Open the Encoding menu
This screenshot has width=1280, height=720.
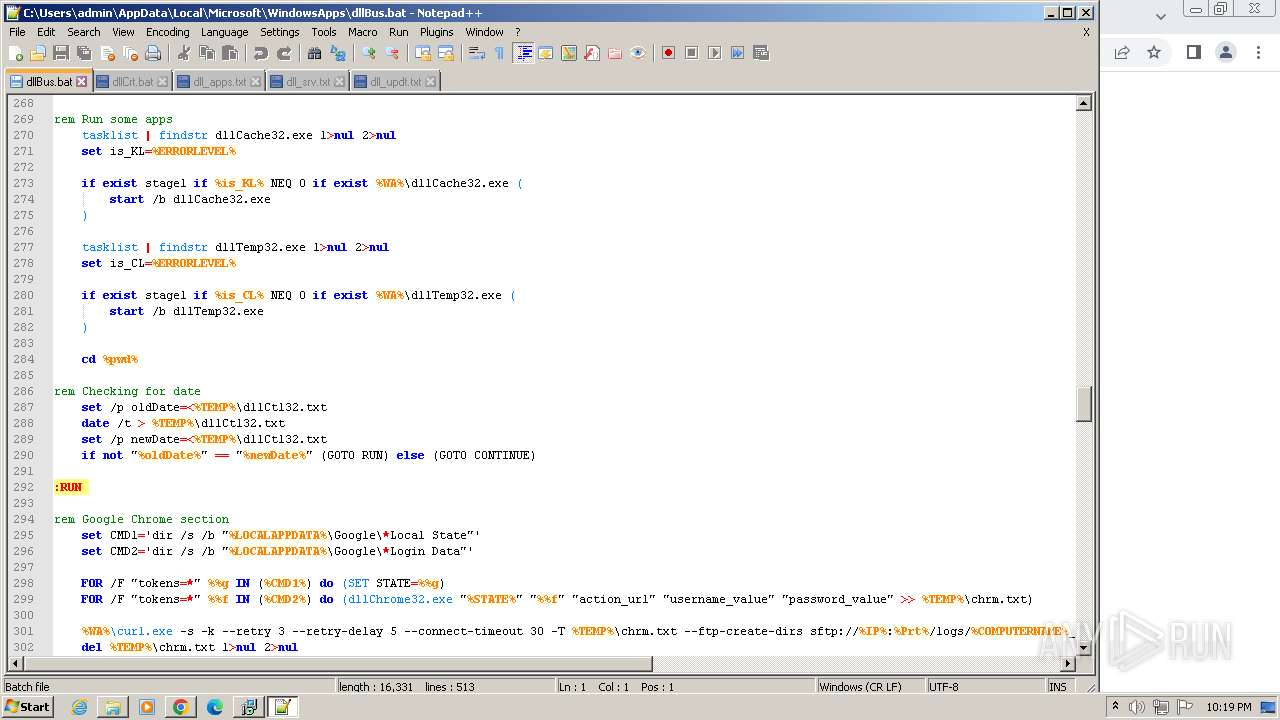167,32
